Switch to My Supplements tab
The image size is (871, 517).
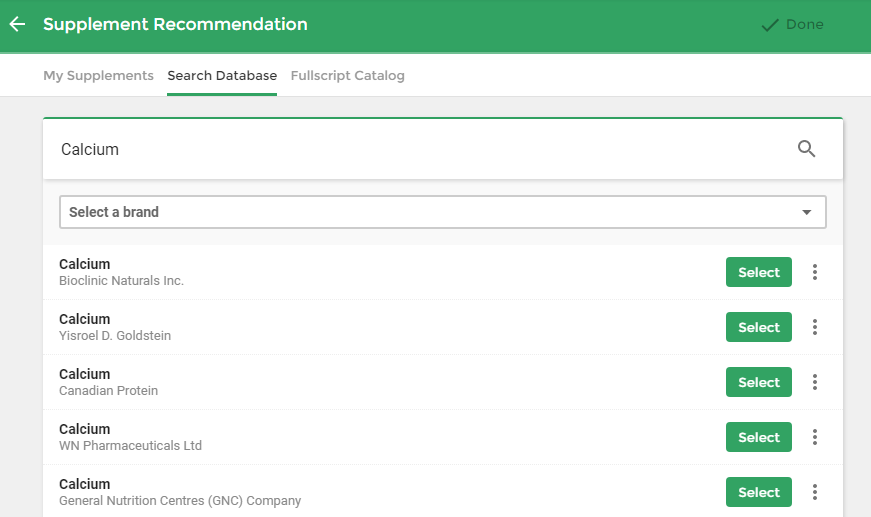tap(98, 76)
